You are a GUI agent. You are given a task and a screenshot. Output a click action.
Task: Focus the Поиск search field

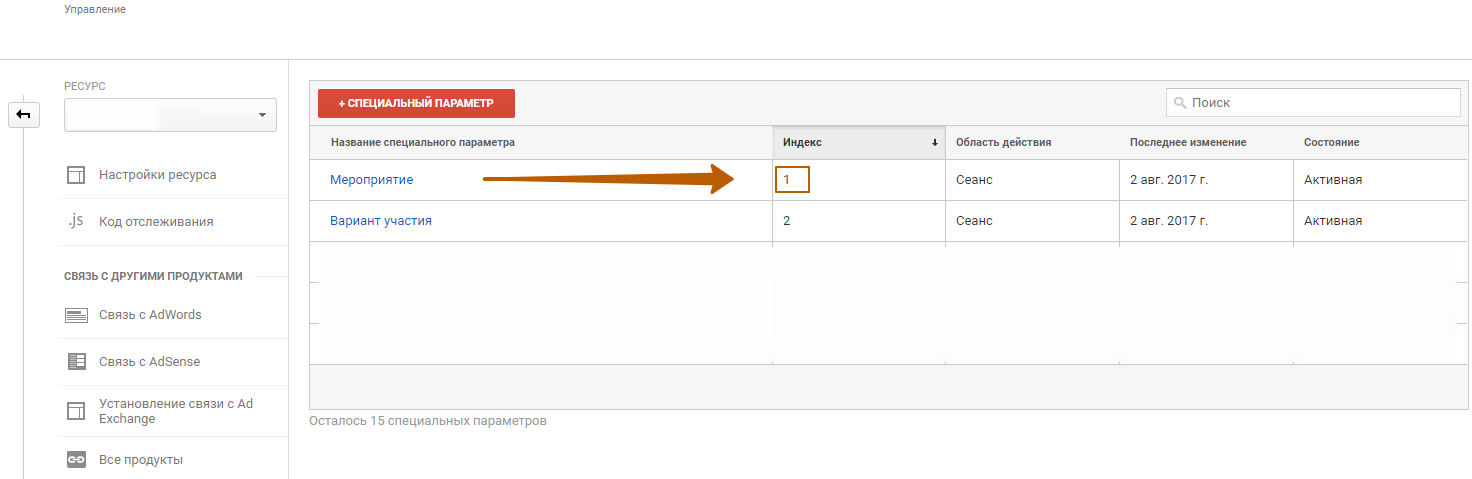tap(1313, 103)
